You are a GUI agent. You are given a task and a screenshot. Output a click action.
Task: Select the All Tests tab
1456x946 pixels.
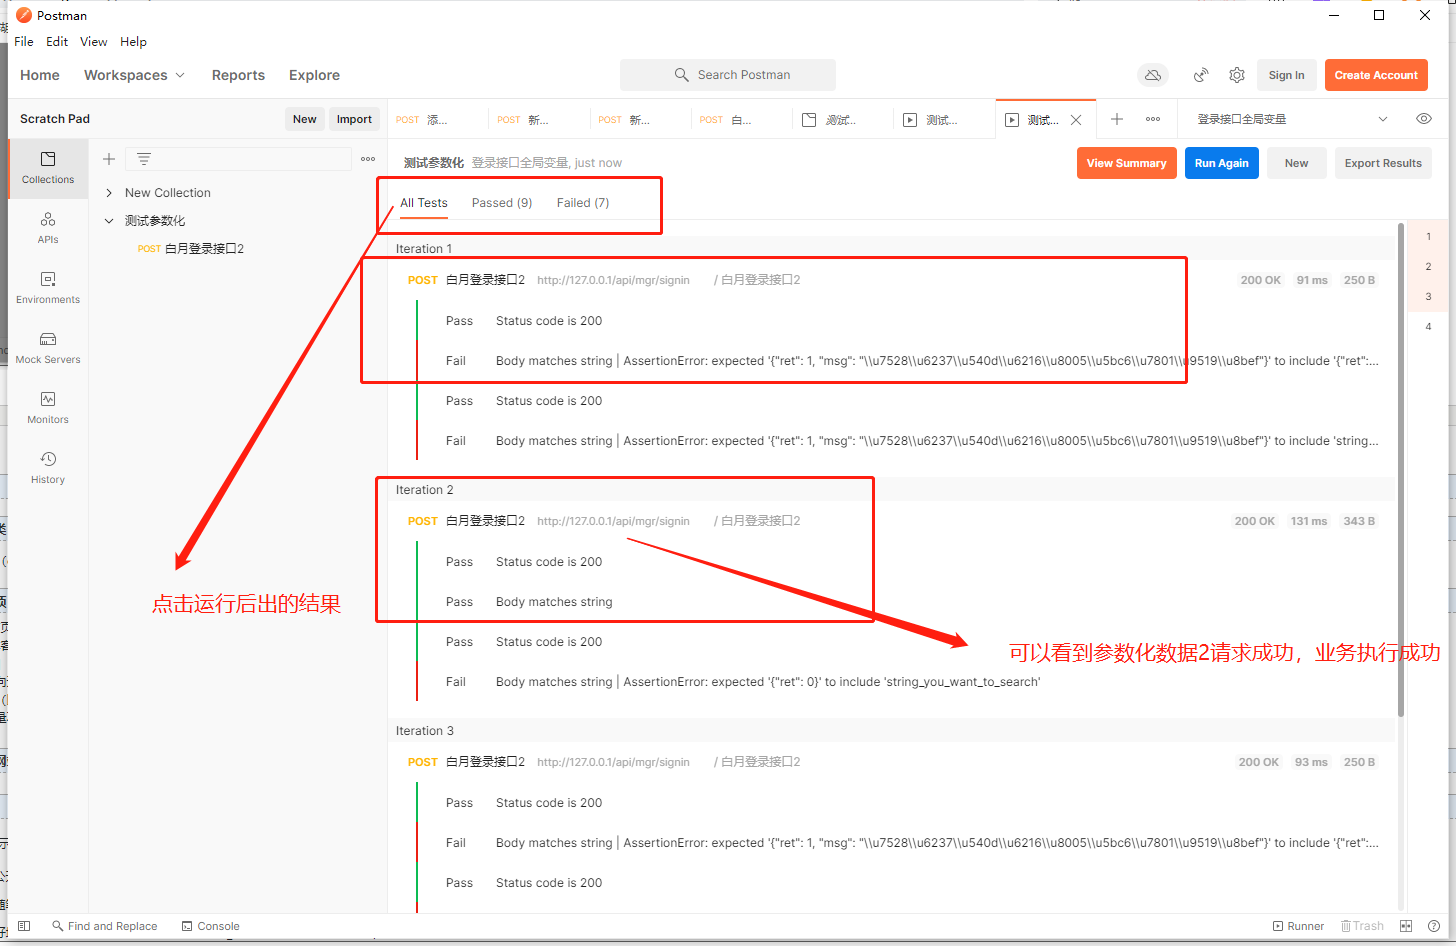pyautogui.click(x=424, y=203)
